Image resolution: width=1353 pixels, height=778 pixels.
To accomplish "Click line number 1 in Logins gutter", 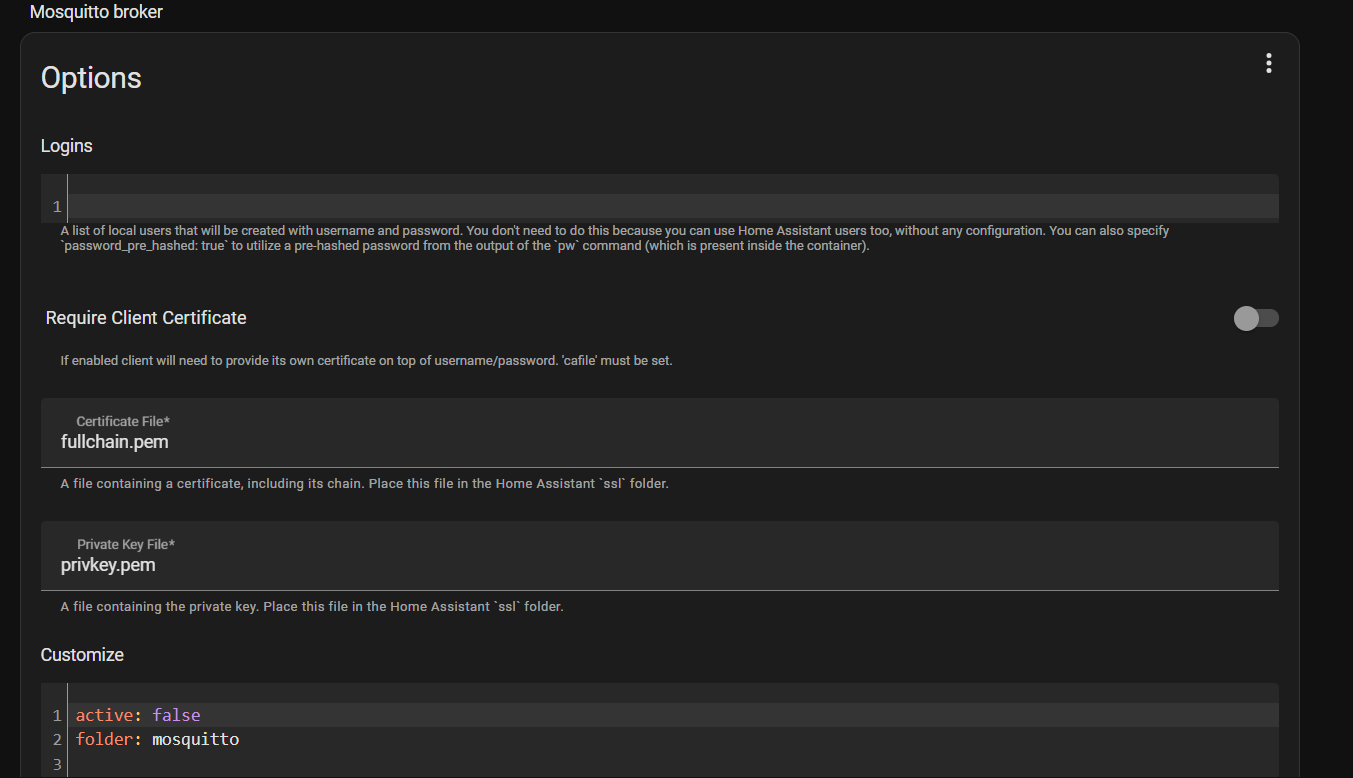I will pos(57,207).
